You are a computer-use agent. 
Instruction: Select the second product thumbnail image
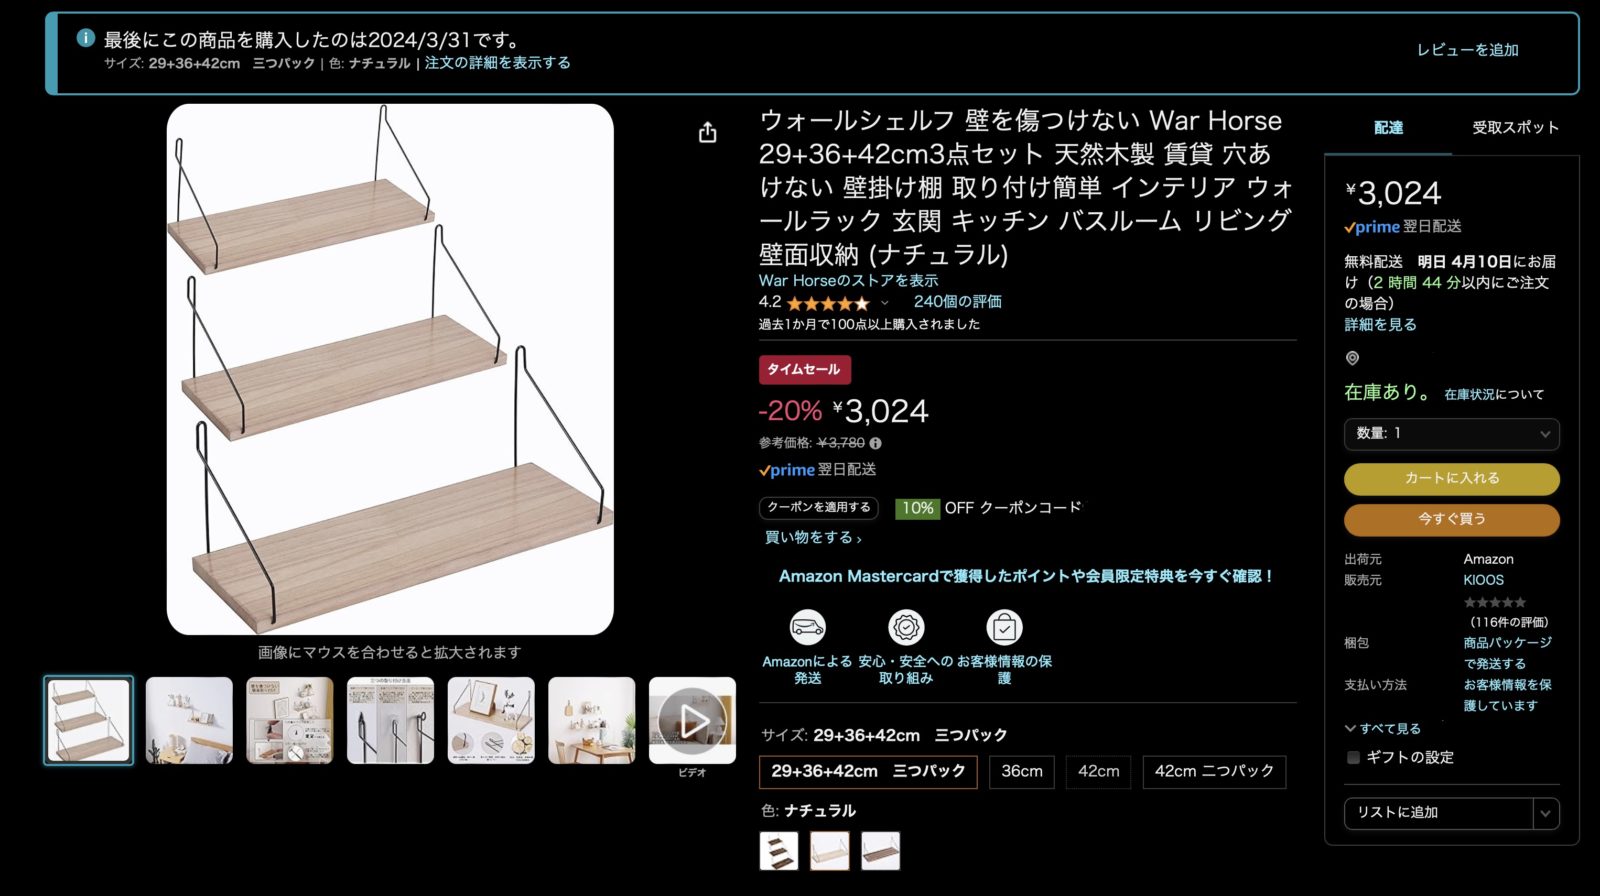point(189,720)
